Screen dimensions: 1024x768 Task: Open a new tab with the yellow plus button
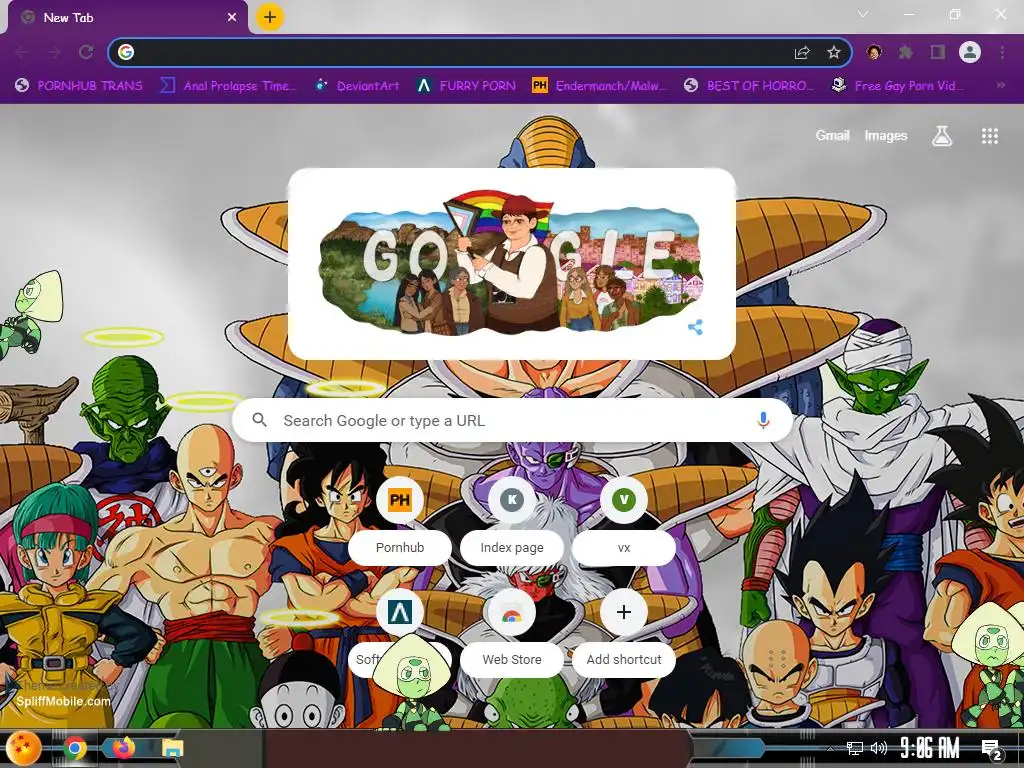click(270, 18)
